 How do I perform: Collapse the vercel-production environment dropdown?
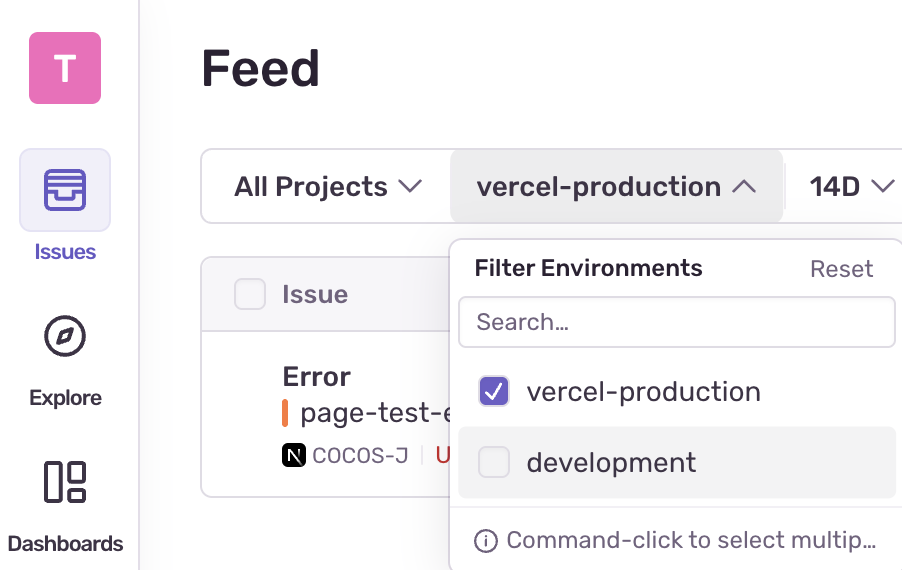point(616,187)
